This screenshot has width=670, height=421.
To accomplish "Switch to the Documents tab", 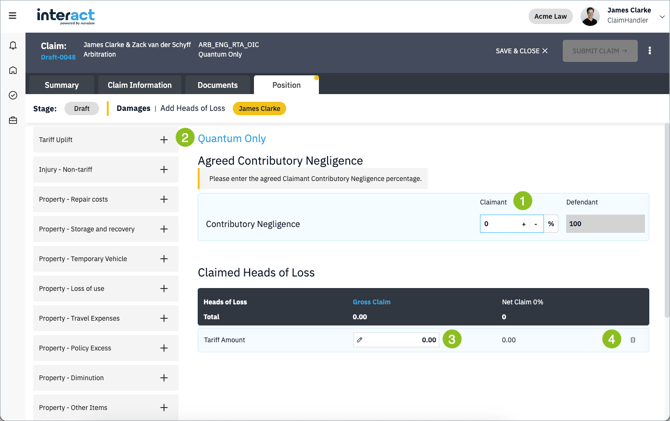I will (x=217, y=85).
